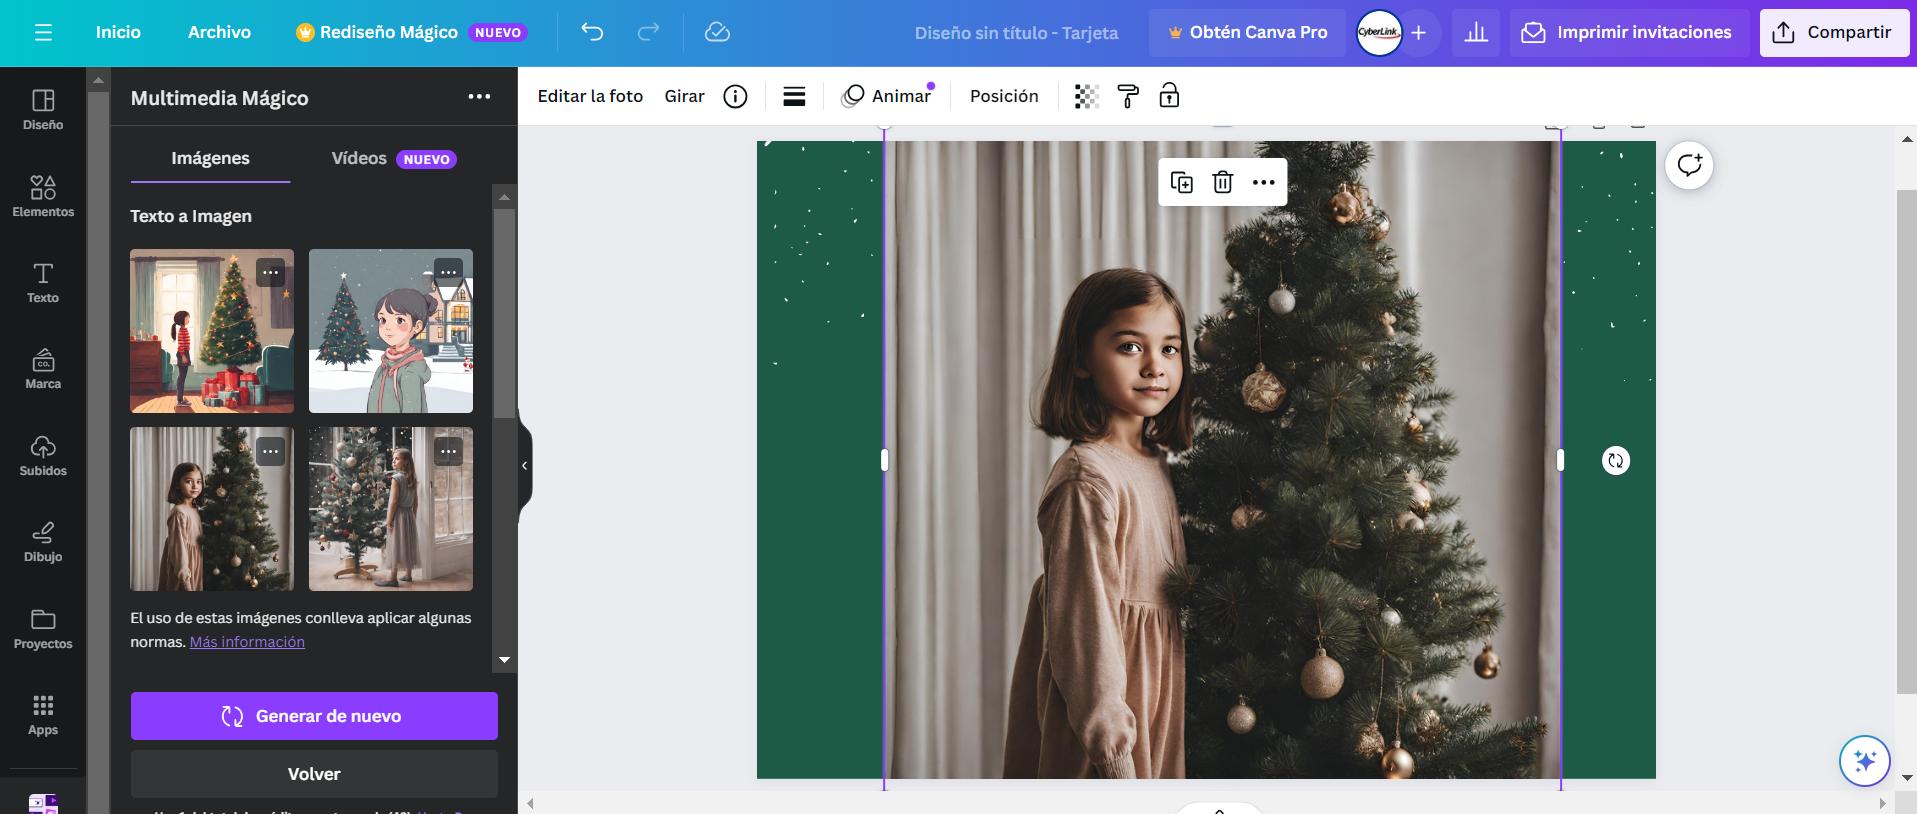Screen dimensions: 1917x814
Task: Select the anime girl with scarf thumbnail
Action: [x=391, y=331]
